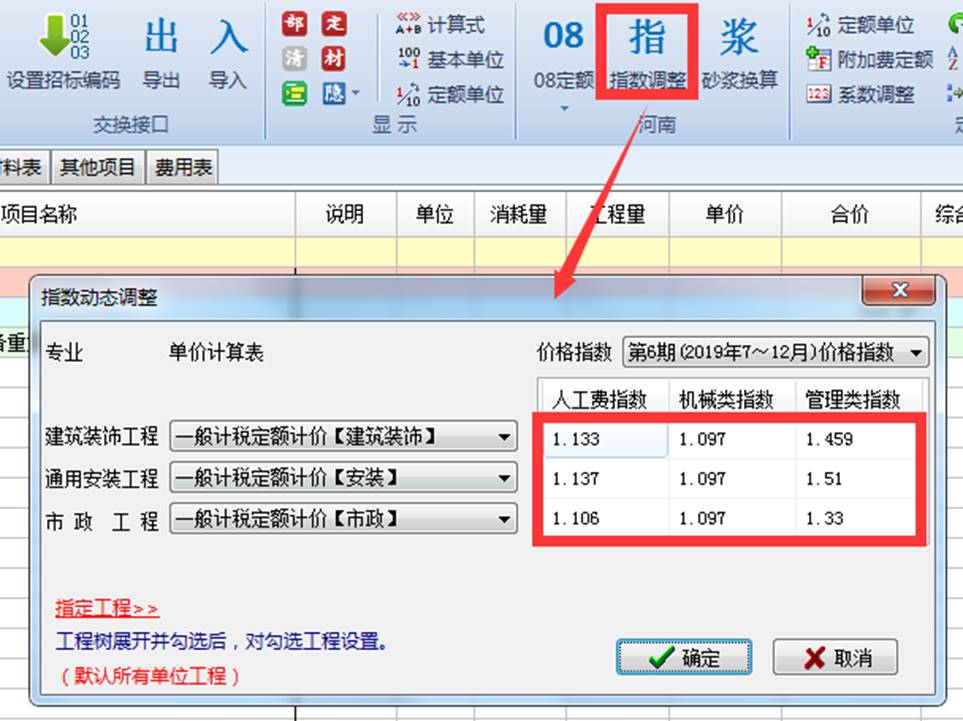
Task: Click the 导入 import icon
Action: coord(228,37)
